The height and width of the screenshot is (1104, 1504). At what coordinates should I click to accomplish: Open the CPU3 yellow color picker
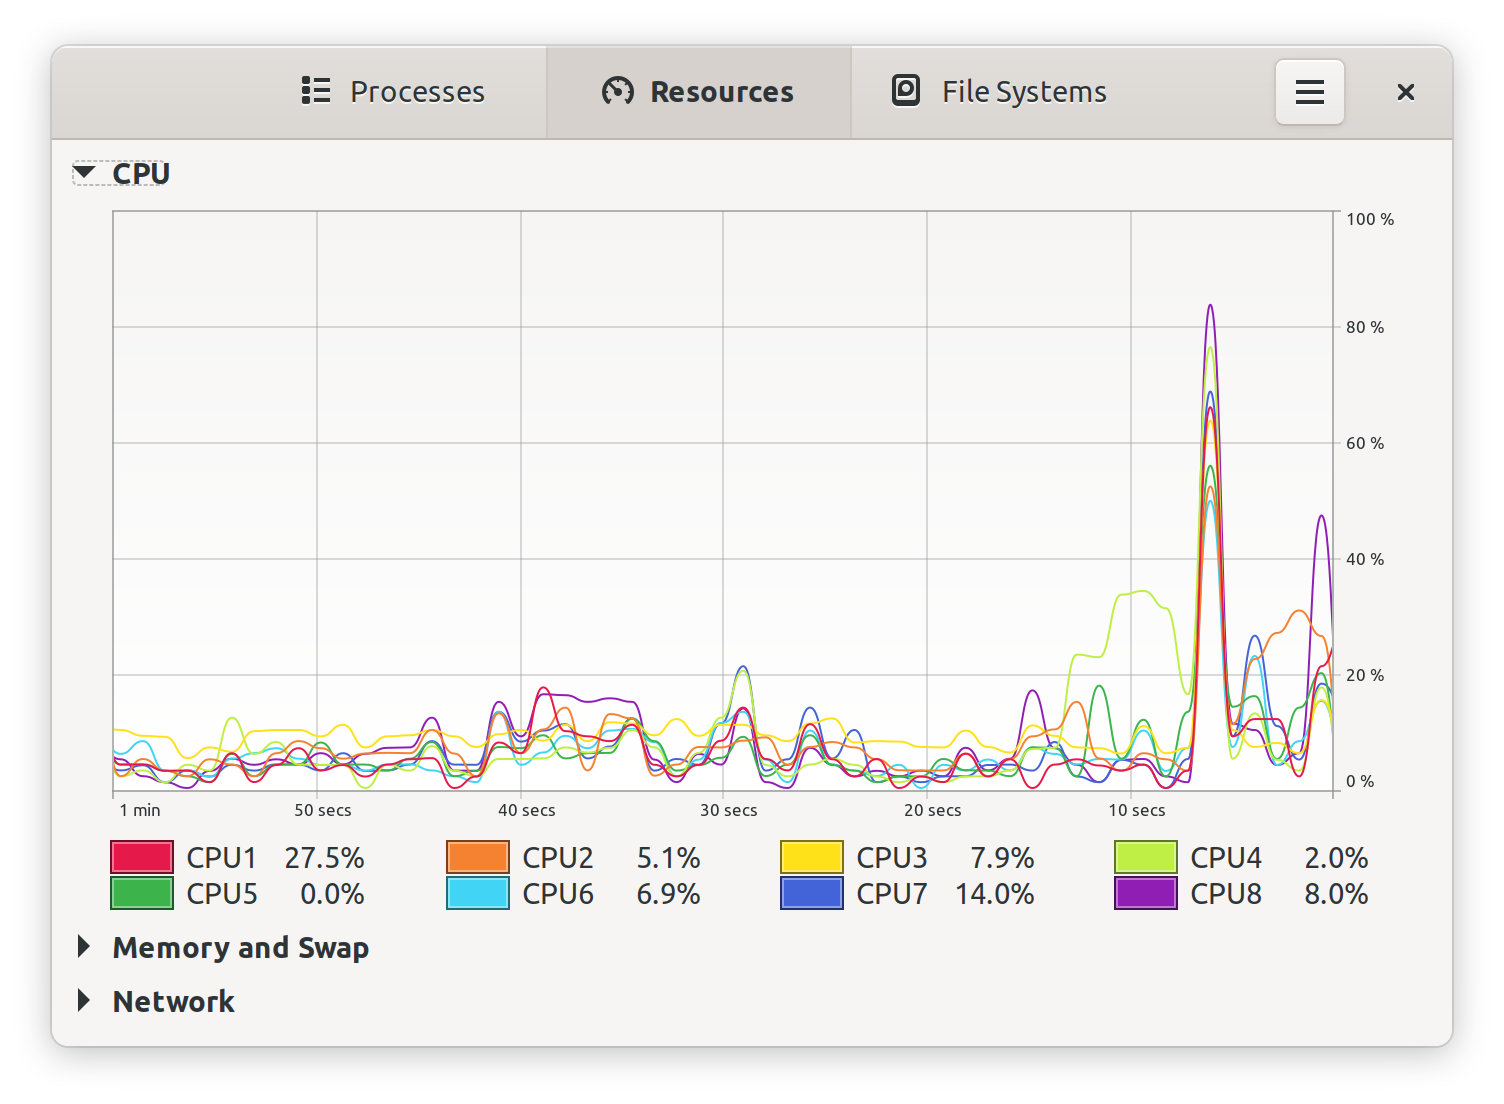811,858
